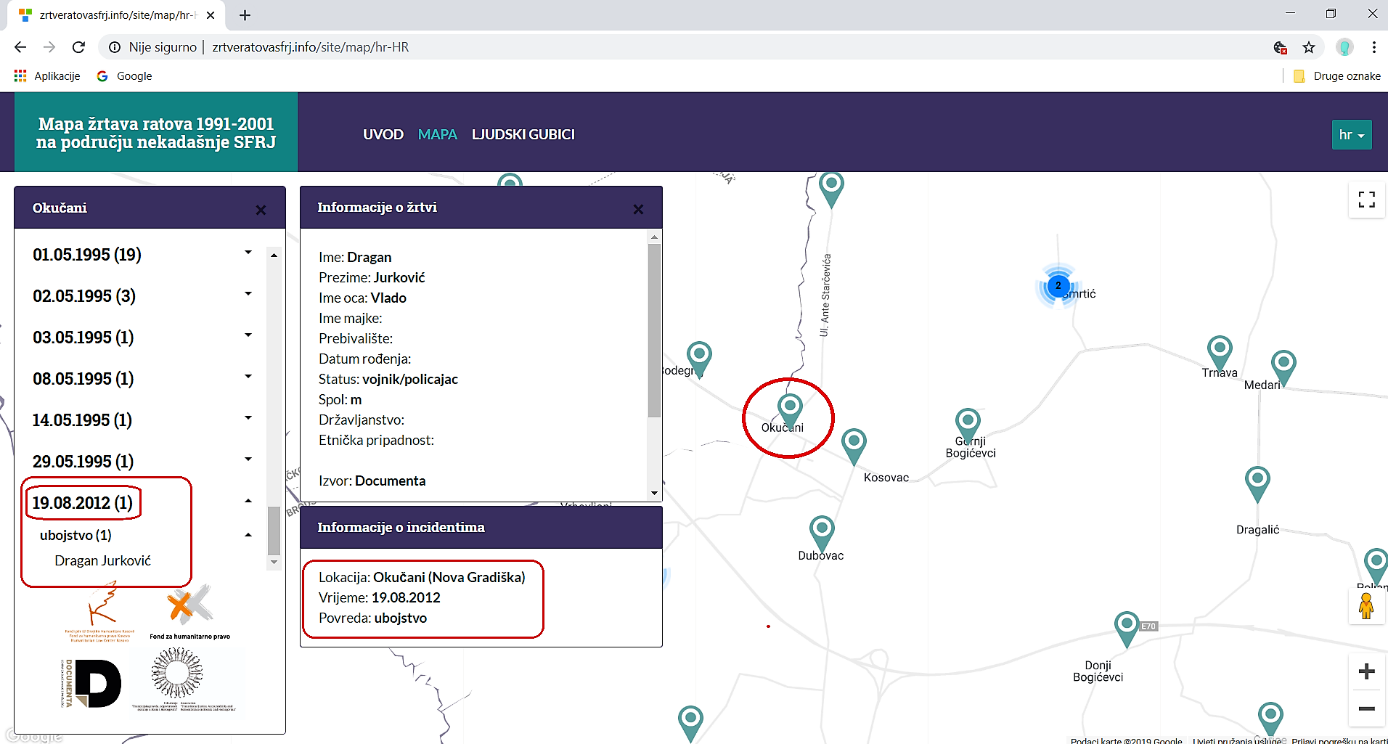Click the cluster marker showing 2
This screenshot has height=744, width=1388.
tap(1057, 286)
